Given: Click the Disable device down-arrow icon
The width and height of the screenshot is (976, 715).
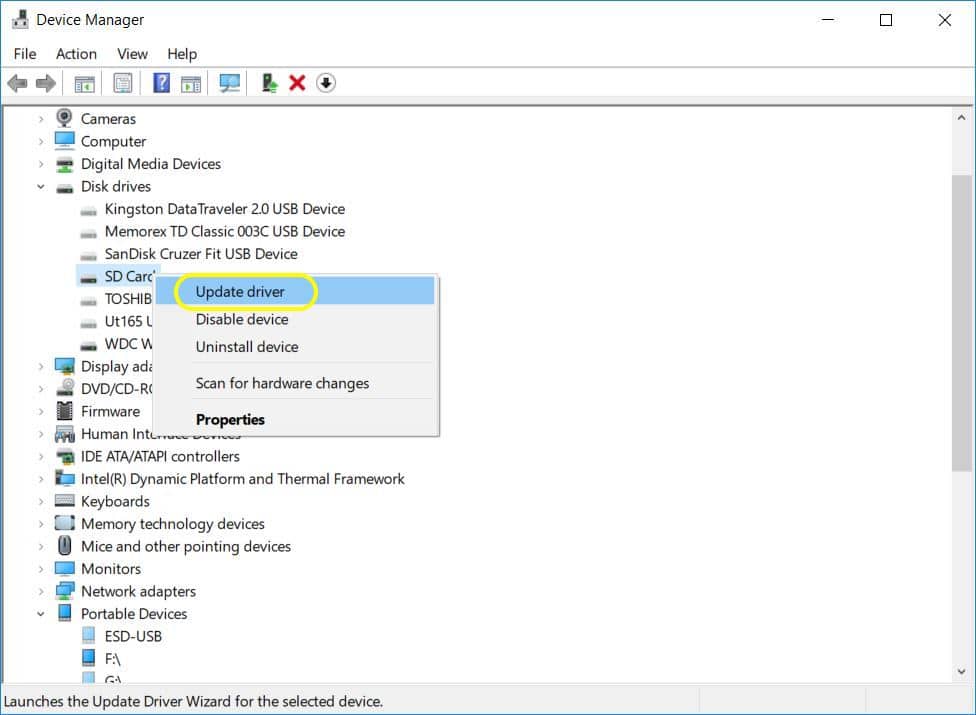Looking at the screenshot, I should (x=326, y=83).
